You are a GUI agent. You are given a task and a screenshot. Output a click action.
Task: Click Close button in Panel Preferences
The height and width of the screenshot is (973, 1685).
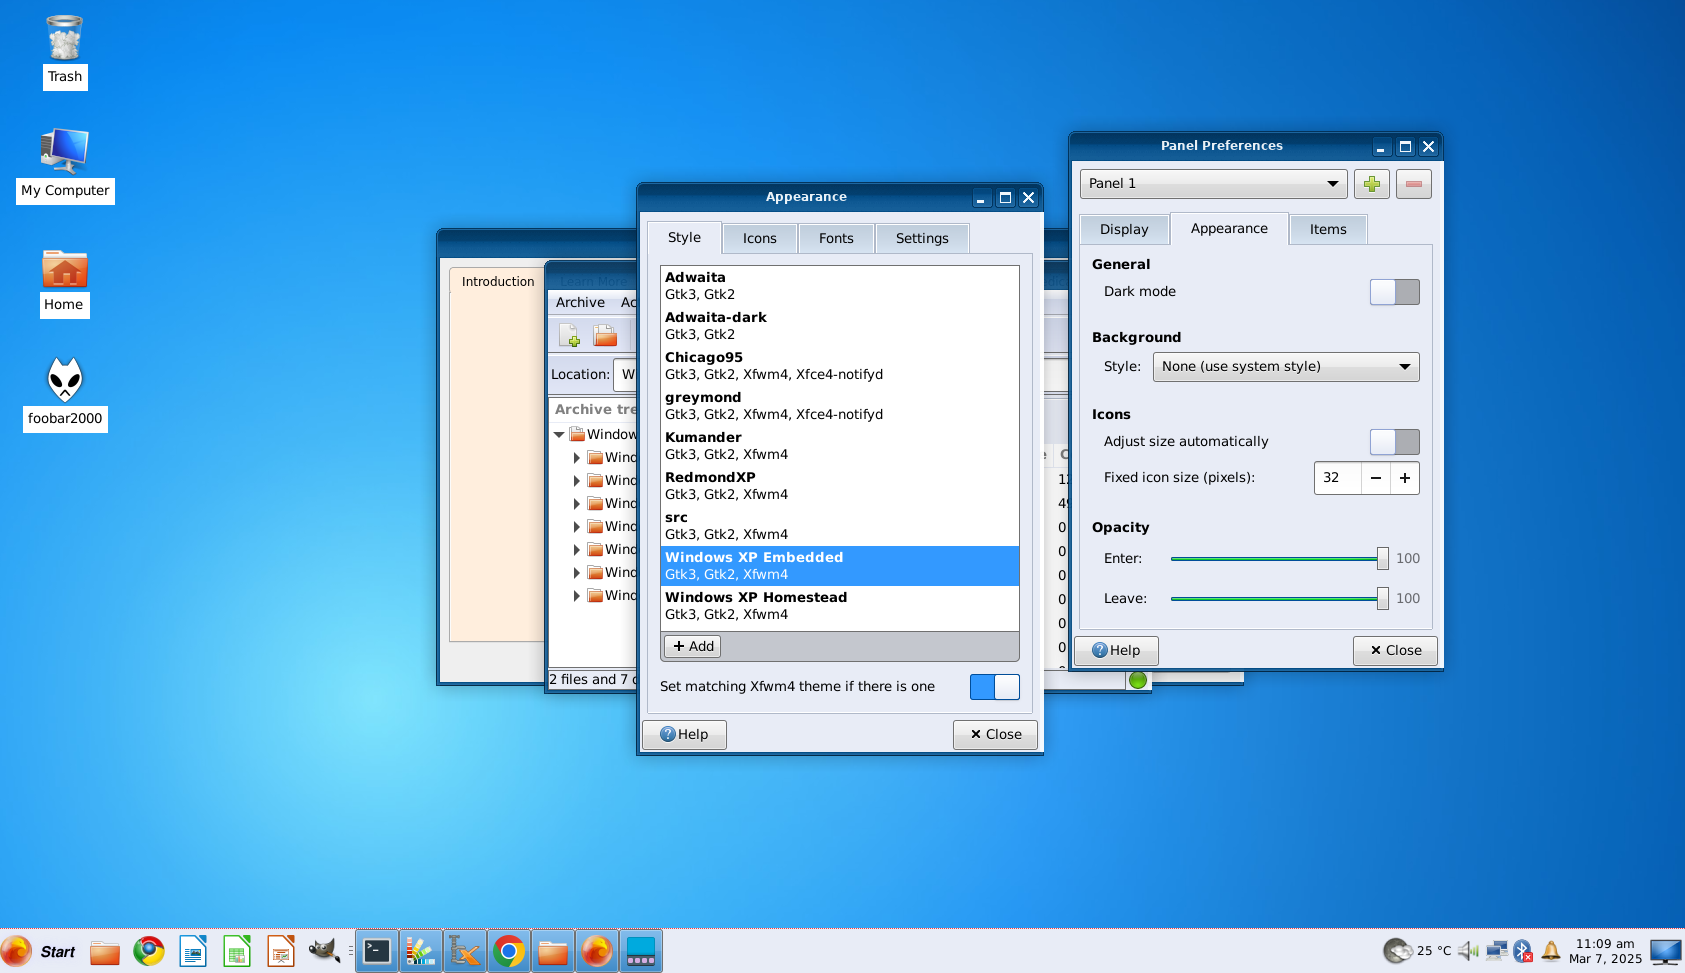[x=1395, y=651]
